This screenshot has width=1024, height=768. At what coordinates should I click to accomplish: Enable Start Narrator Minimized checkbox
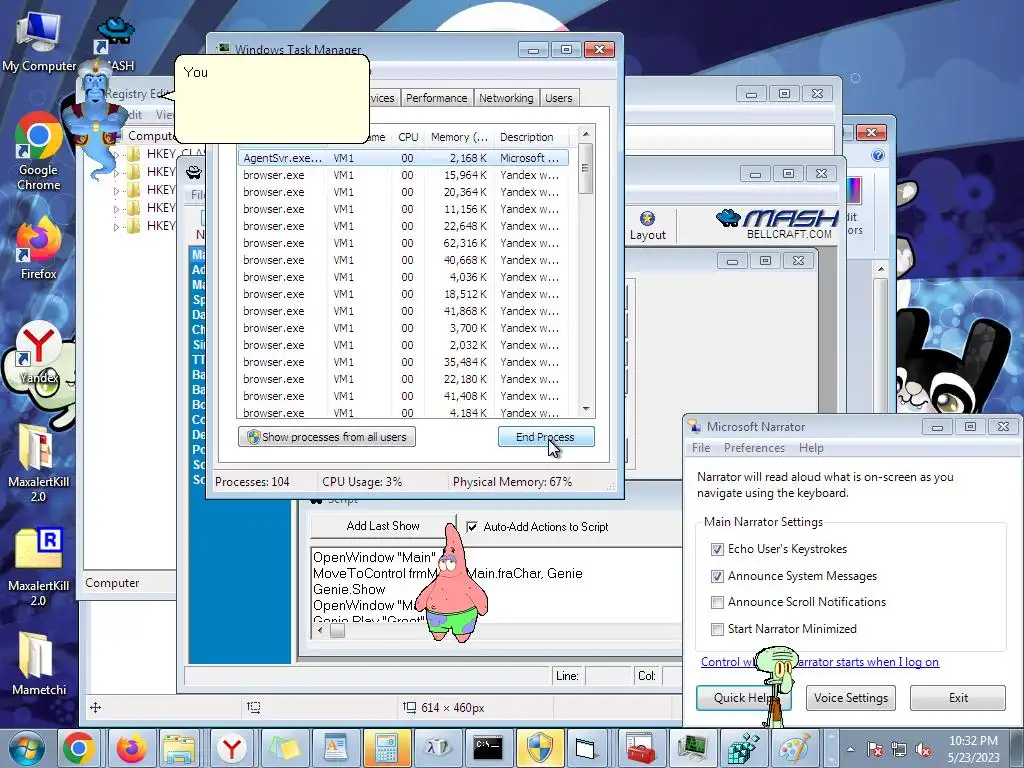tap(717, 629)
